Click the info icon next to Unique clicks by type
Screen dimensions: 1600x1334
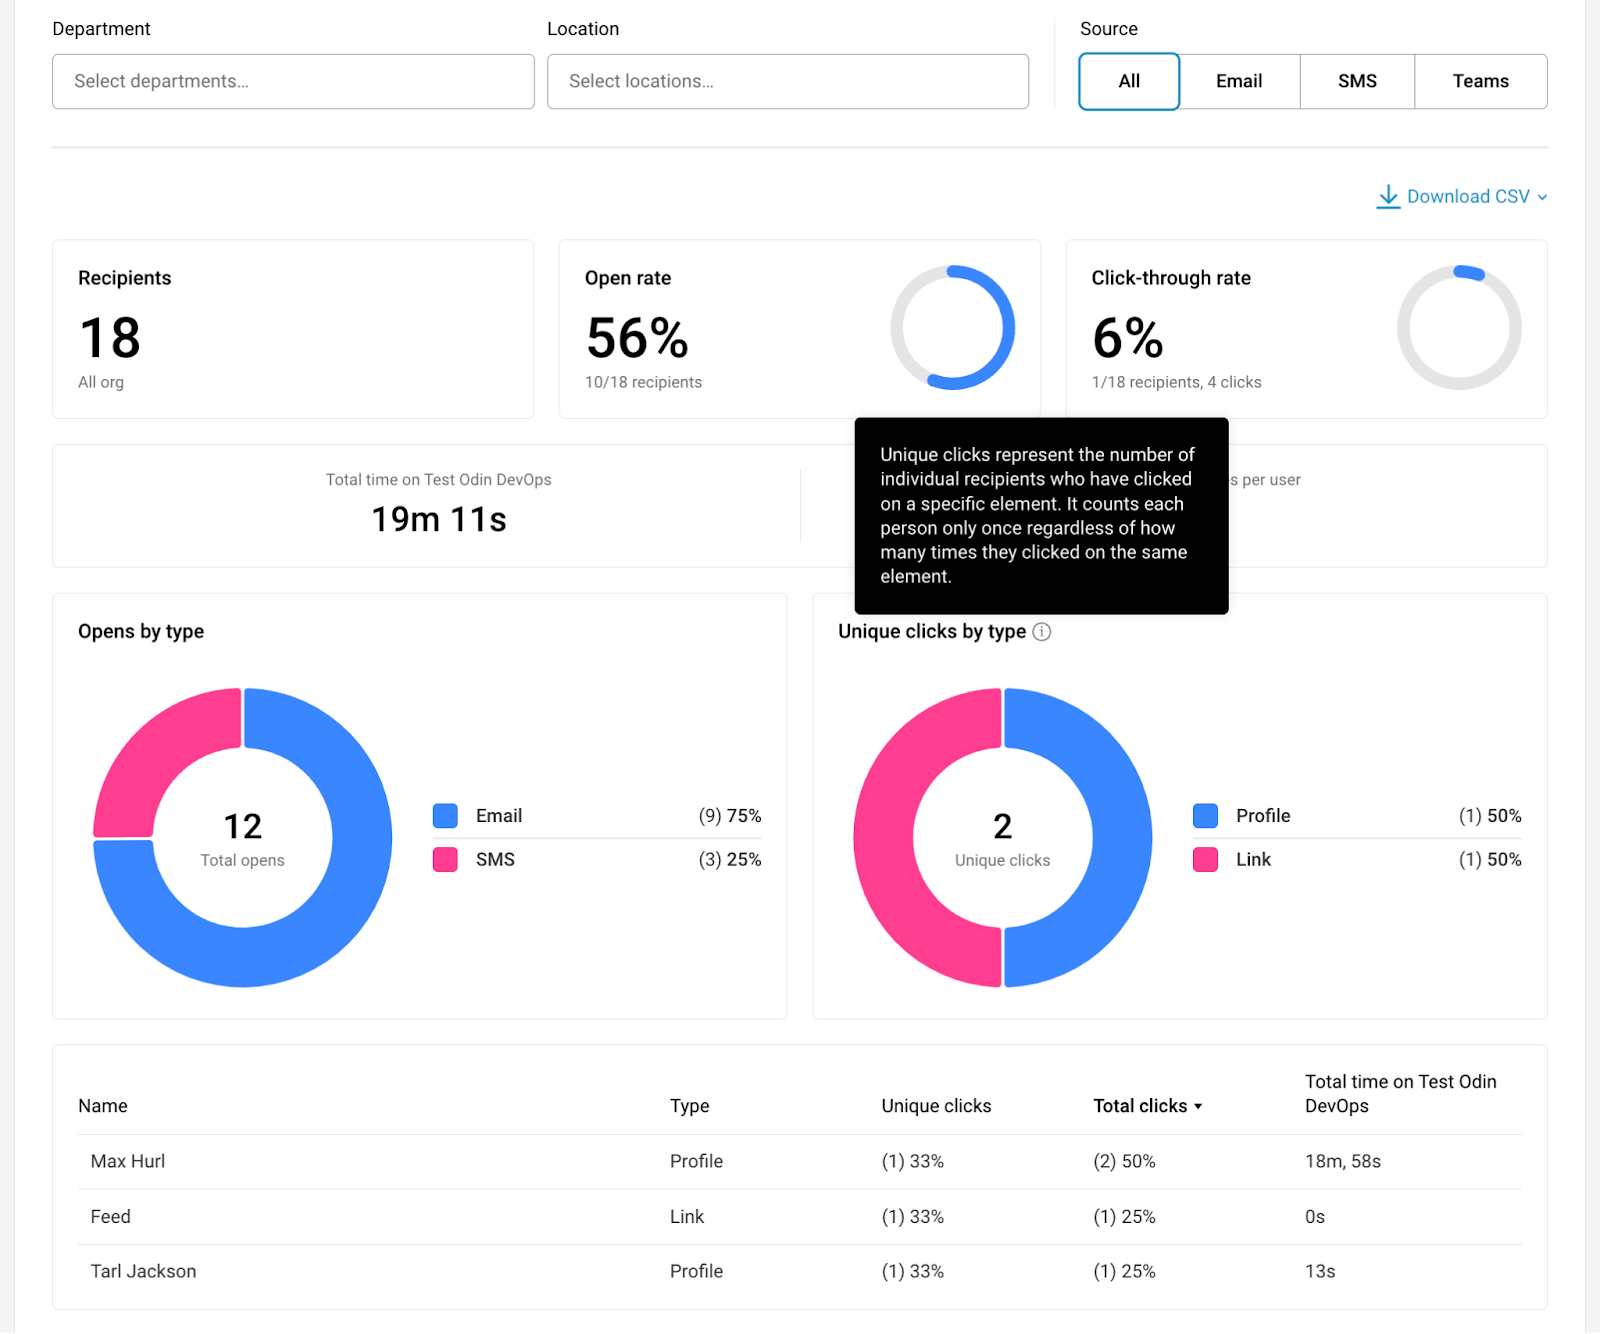1043,632
